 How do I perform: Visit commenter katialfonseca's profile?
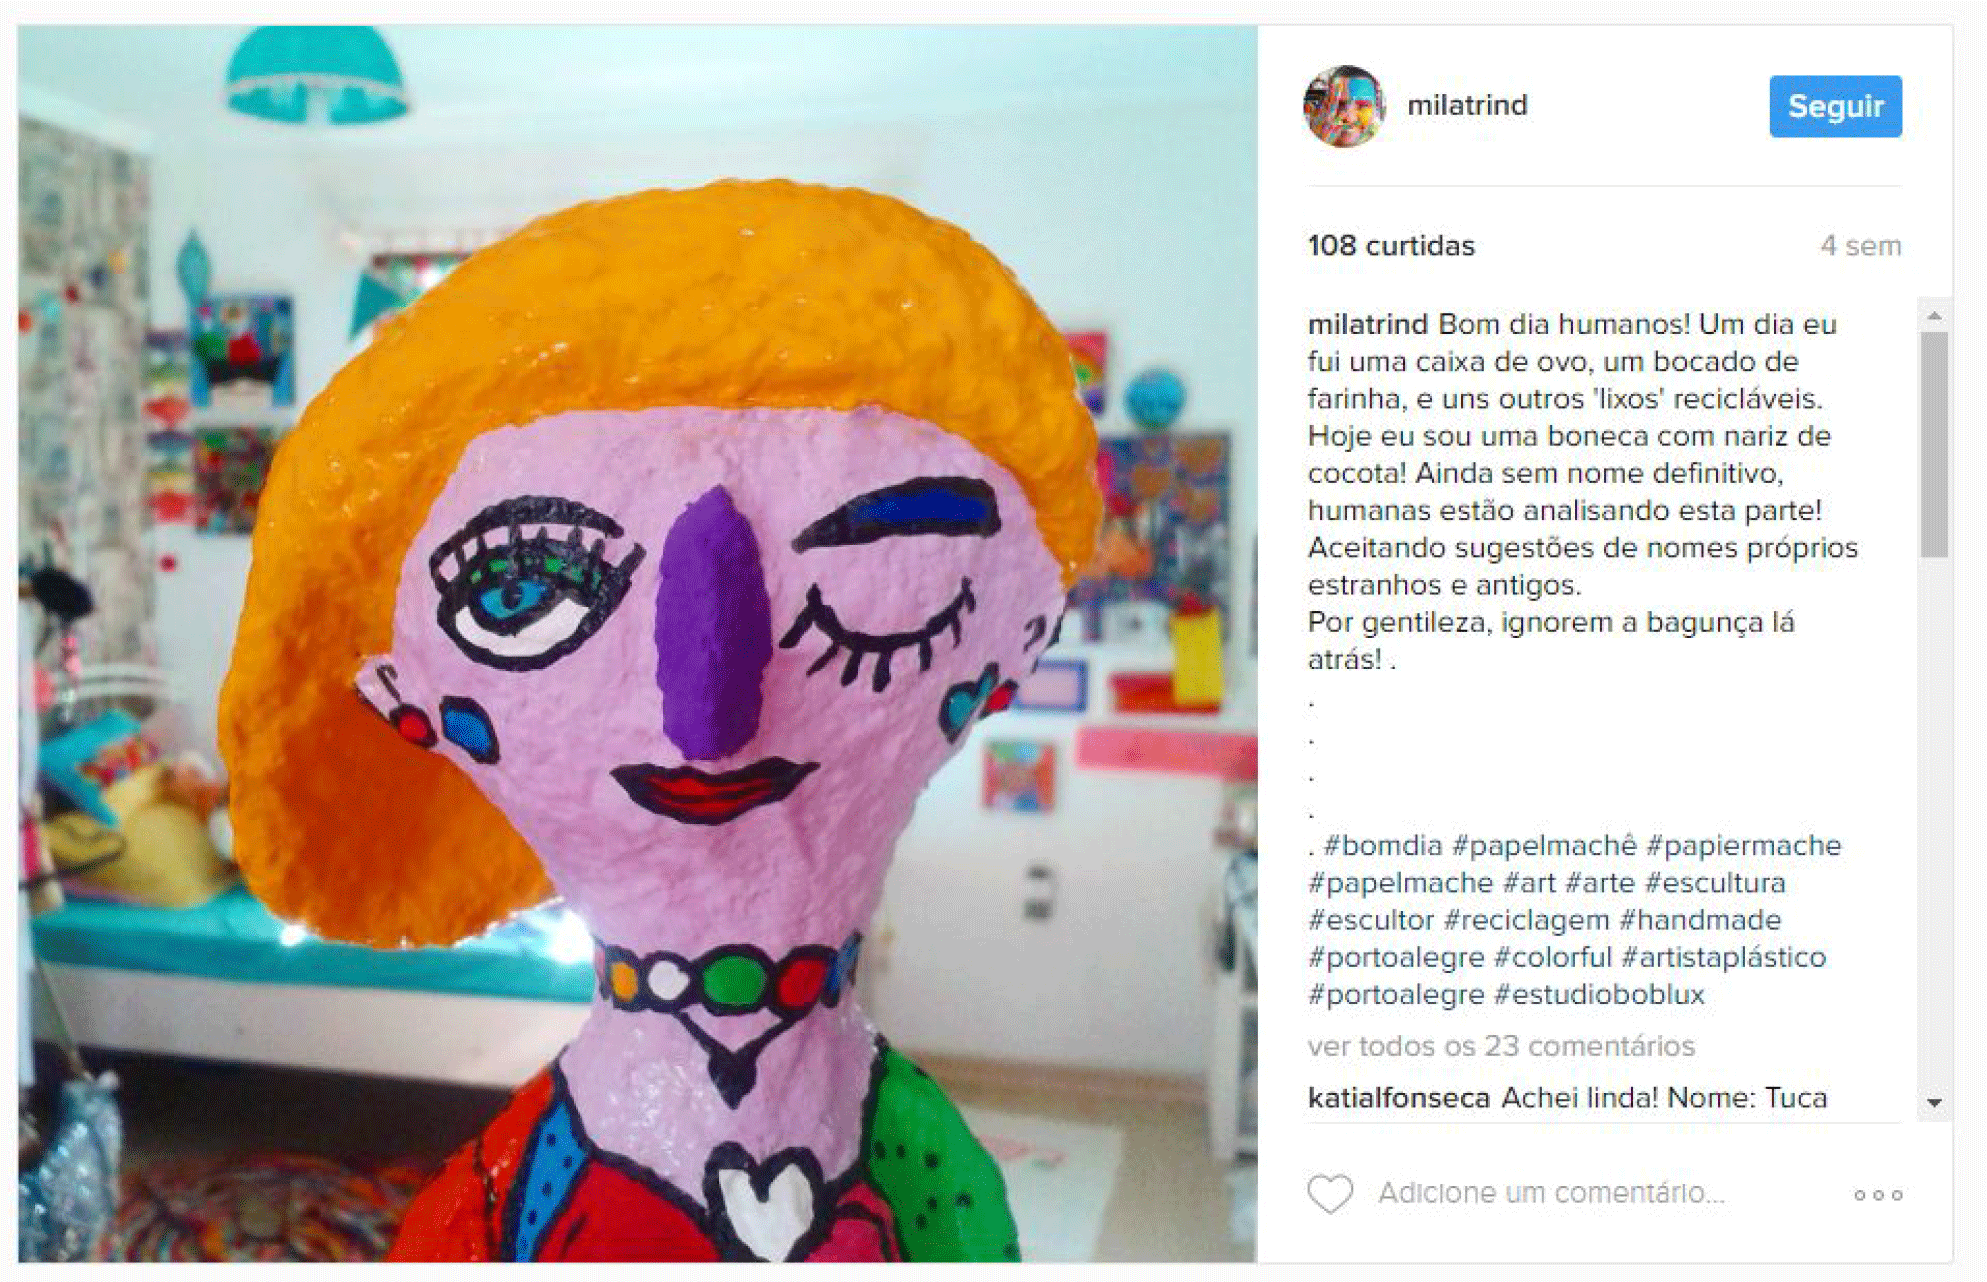pos(1399,1098)
